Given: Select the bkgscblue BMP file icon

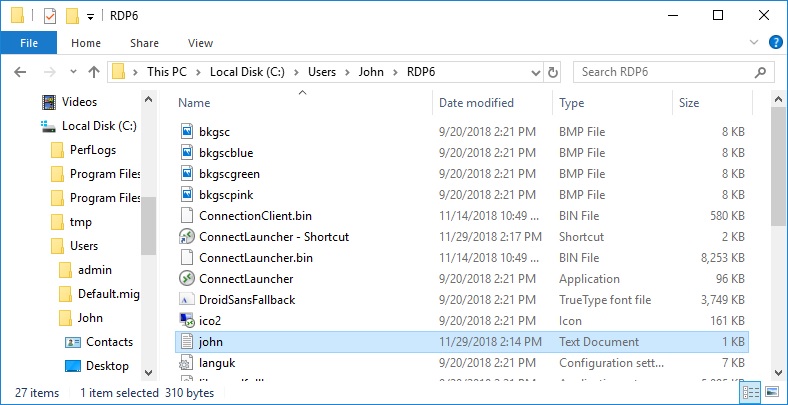Looking at the screenshot, I should click(x=186, y=153).
